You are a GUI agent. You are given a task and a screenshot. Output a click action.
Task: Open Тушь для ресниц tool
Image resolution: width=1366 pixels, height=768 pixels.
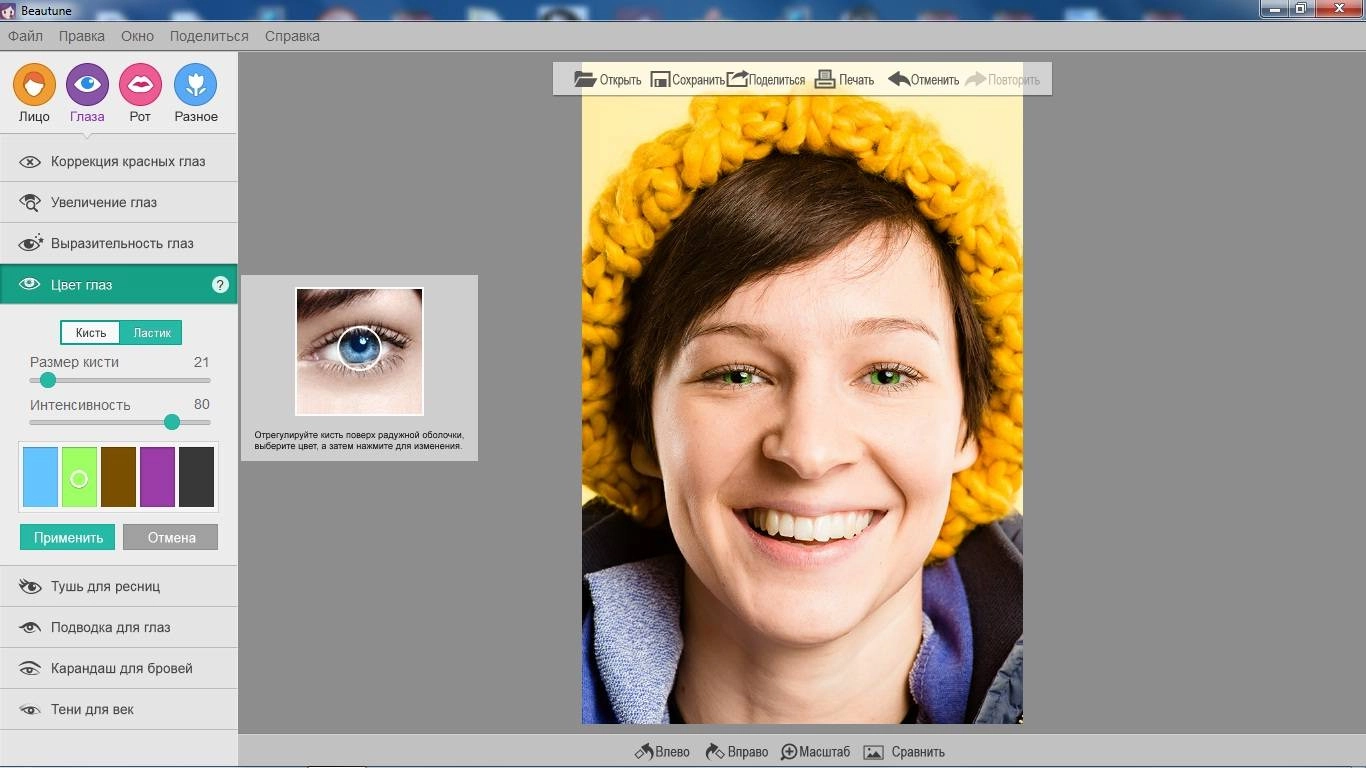pos(119,586)
